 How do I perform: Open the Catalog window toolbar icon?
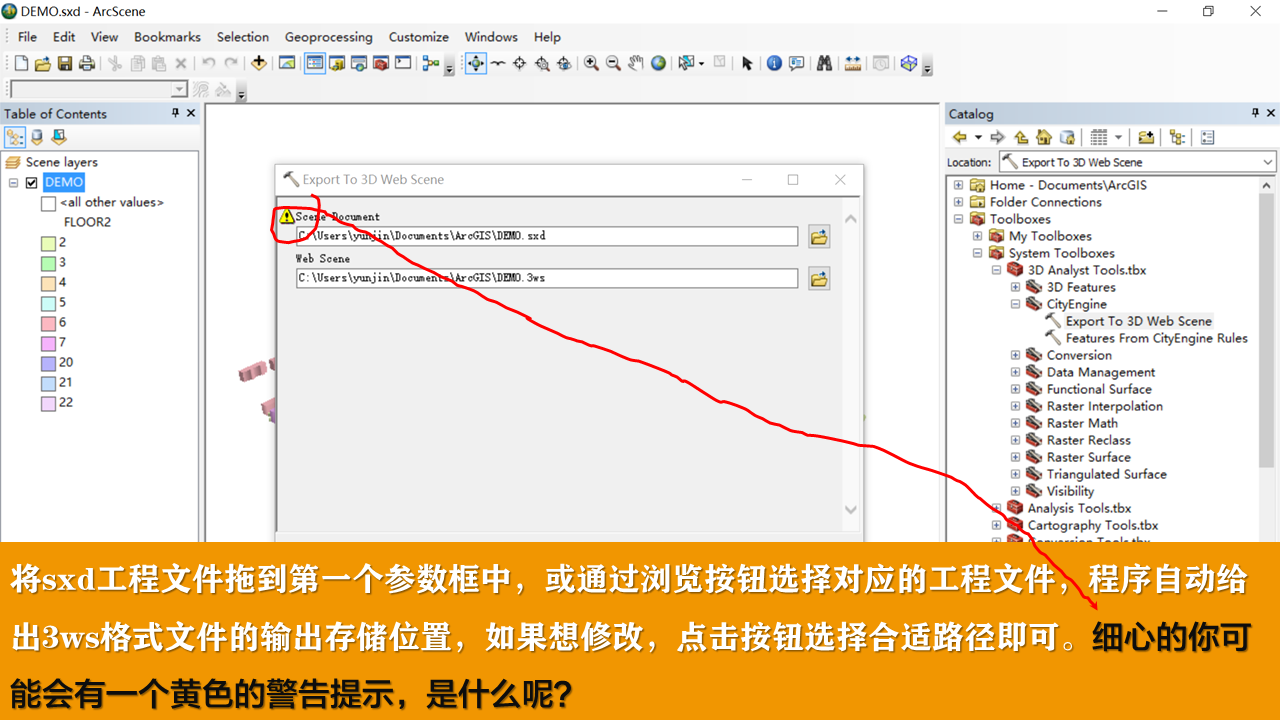click(x=337, y=63)
